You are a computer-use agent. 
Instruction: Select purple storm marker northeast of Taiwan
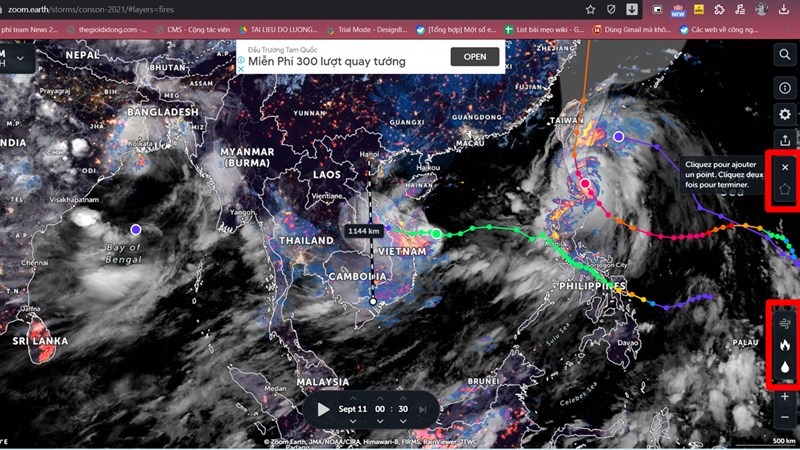pos(618,136)
